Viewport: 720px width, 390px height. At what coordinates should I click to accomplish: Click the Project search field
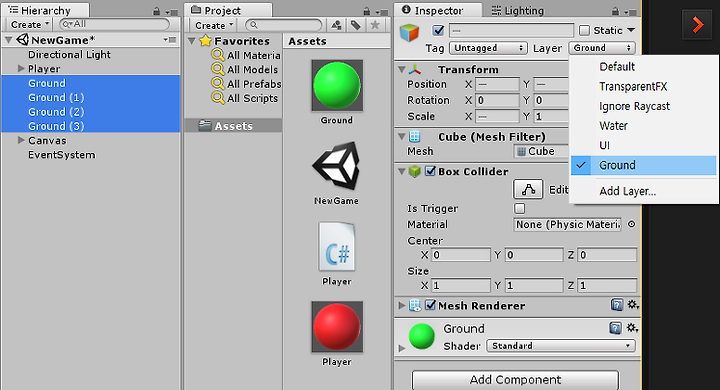pyautogui.click(x=284, y=25)
